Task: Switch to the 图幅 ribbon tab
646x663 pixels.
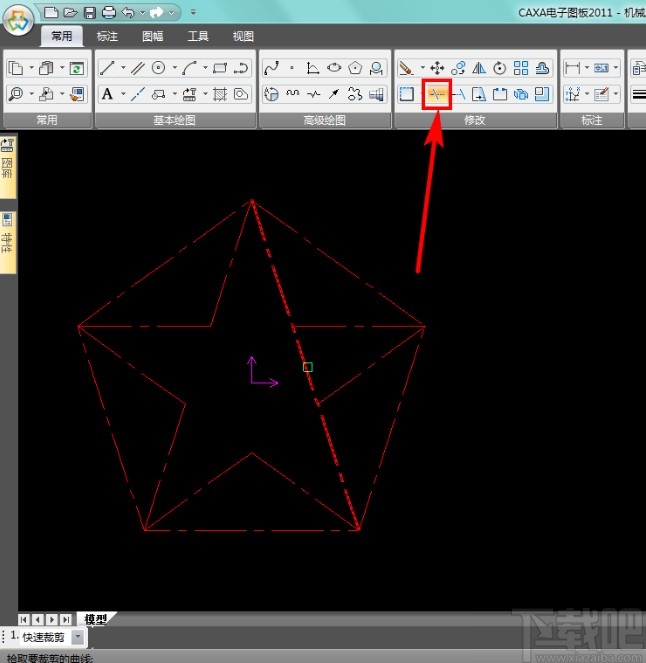Action: click(x=153, y=36)
